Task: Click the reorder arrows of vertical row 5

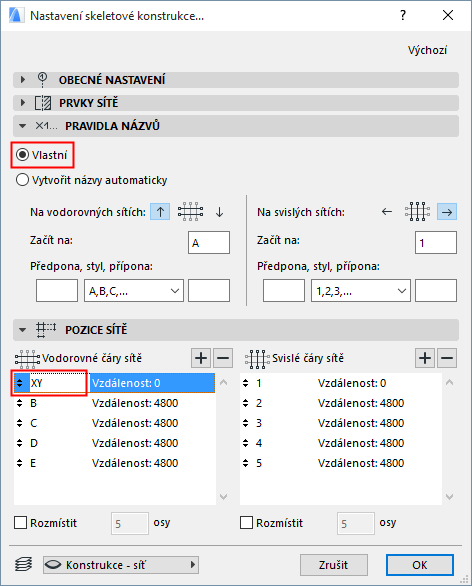Action: pyautogui.click(x=246, y=463)
